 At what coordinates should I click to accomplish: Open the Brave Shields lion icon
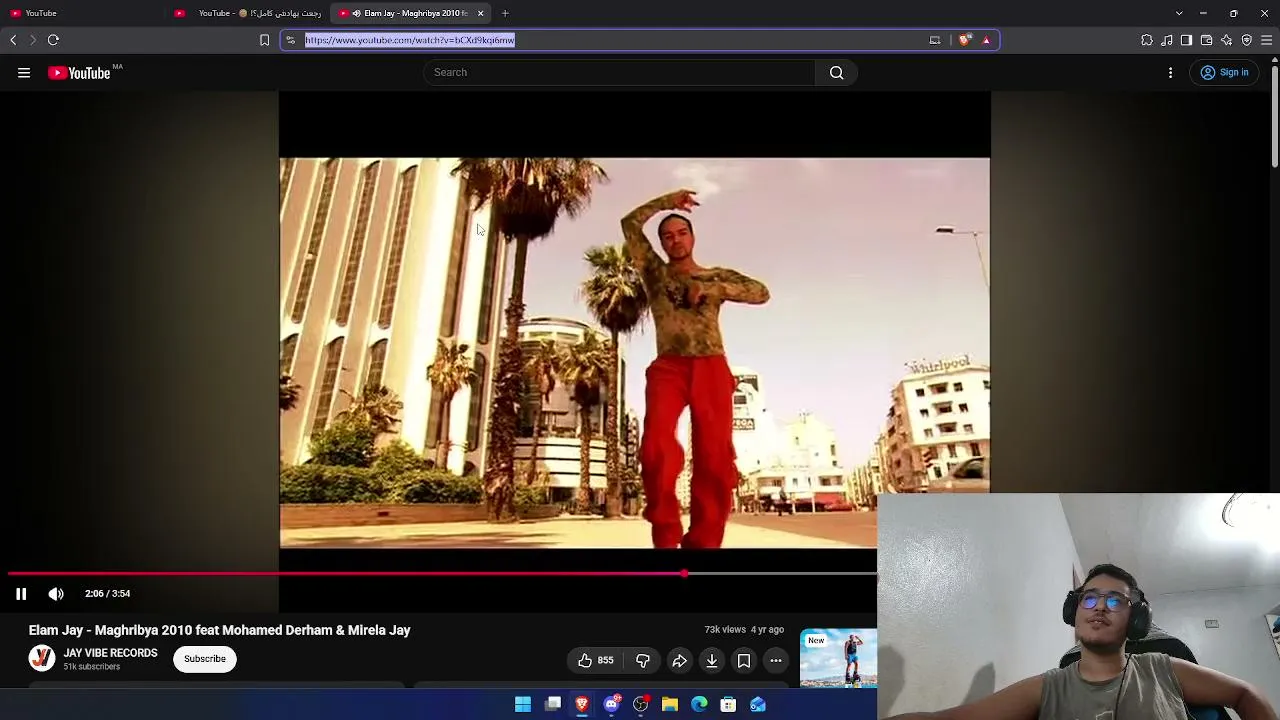click(x=965, y=40)
